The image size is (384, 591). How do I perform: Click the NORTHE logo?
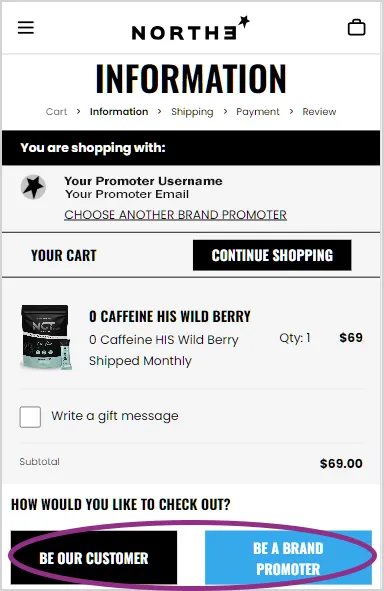point(191,28)
